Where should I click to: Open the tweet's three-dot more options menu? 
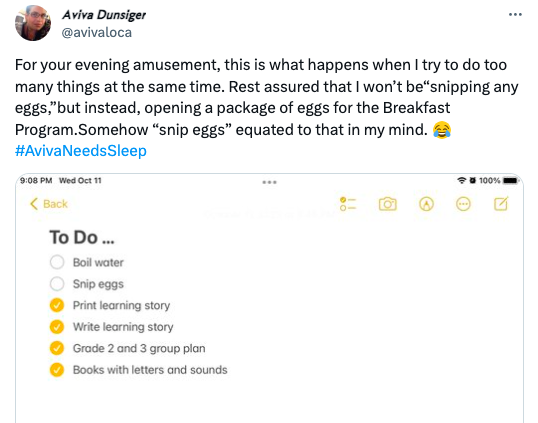click(515, 14)
